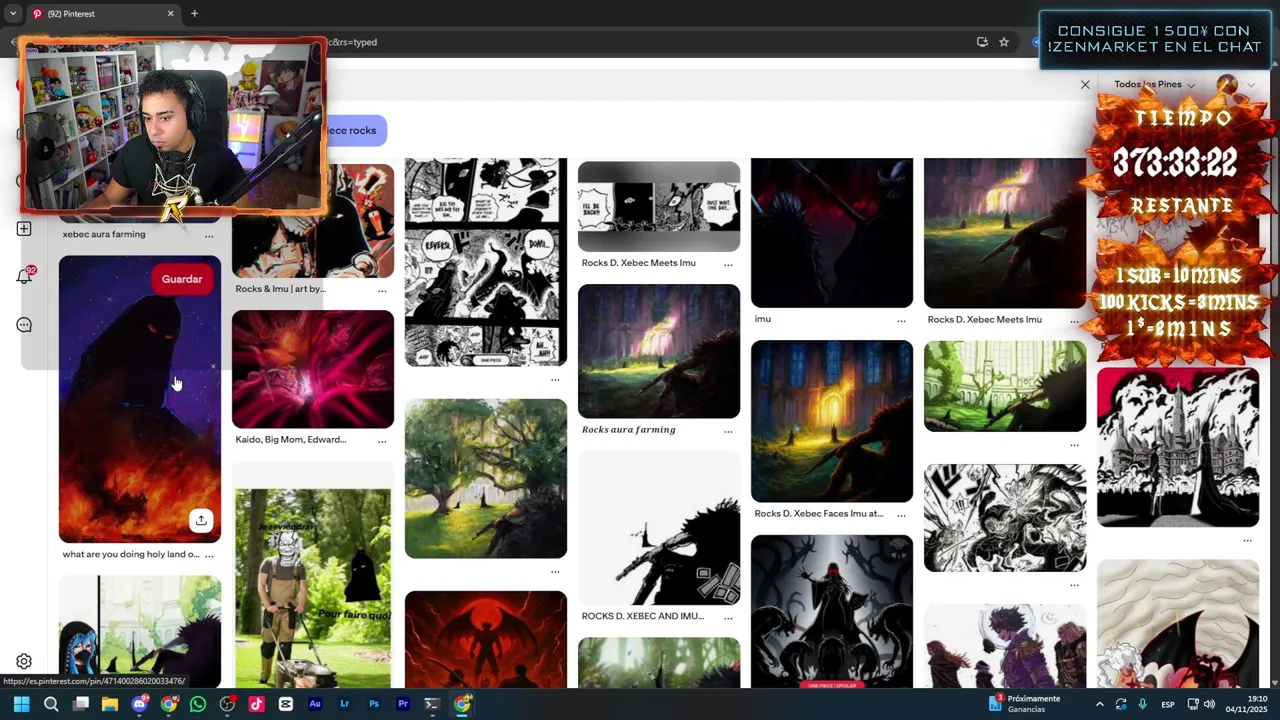The height and width of the screenshot is (720, 1280).
Task: Click the microphone icon in system tray
Action: point(1142,704)
